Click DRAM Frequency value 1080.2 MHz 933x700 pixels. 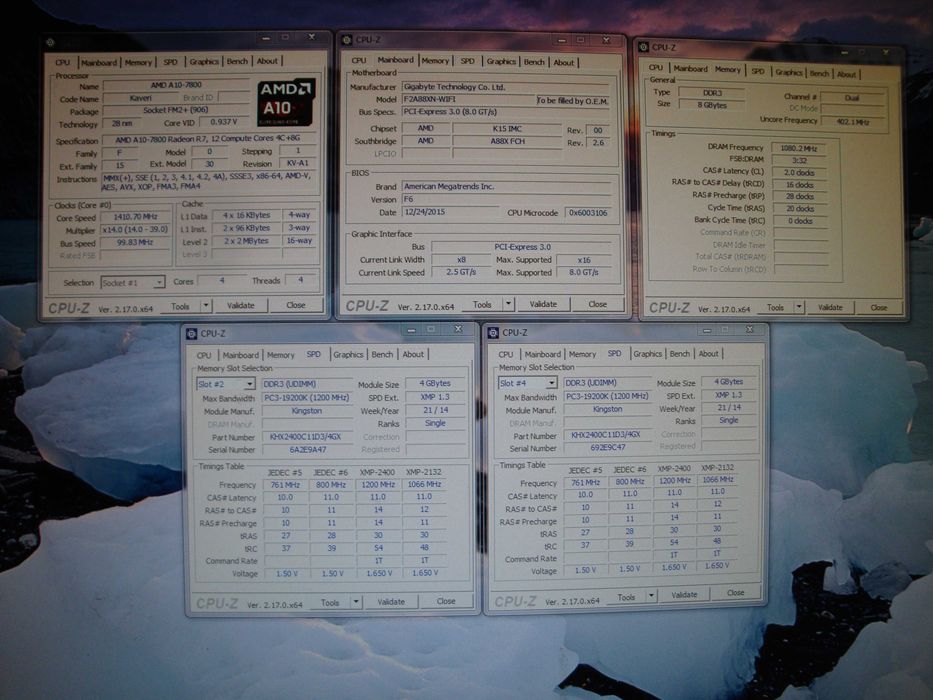[799, 148]
